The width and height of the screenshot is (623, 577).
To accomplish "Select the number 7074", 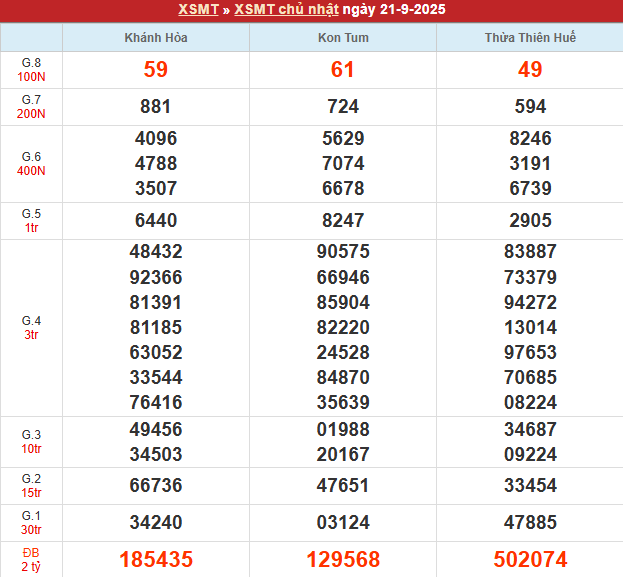I will tap(343, 164).
